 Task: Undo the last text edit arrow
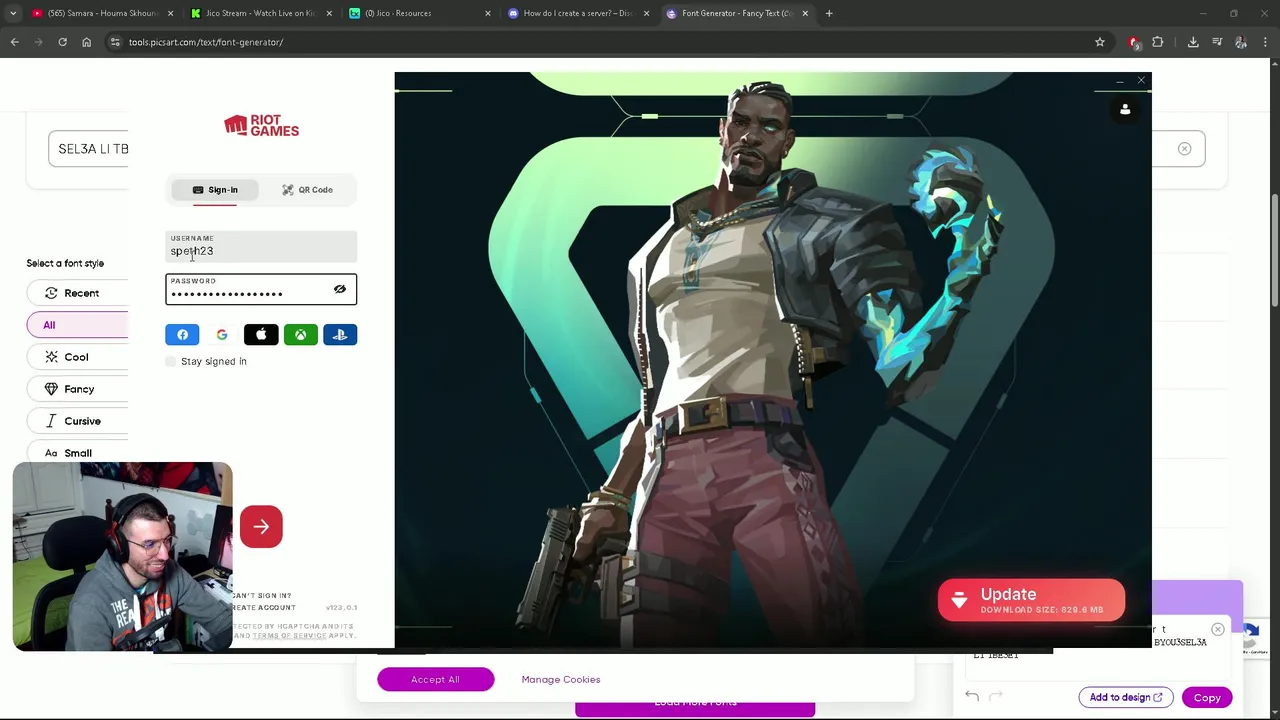tap(972, 696)
